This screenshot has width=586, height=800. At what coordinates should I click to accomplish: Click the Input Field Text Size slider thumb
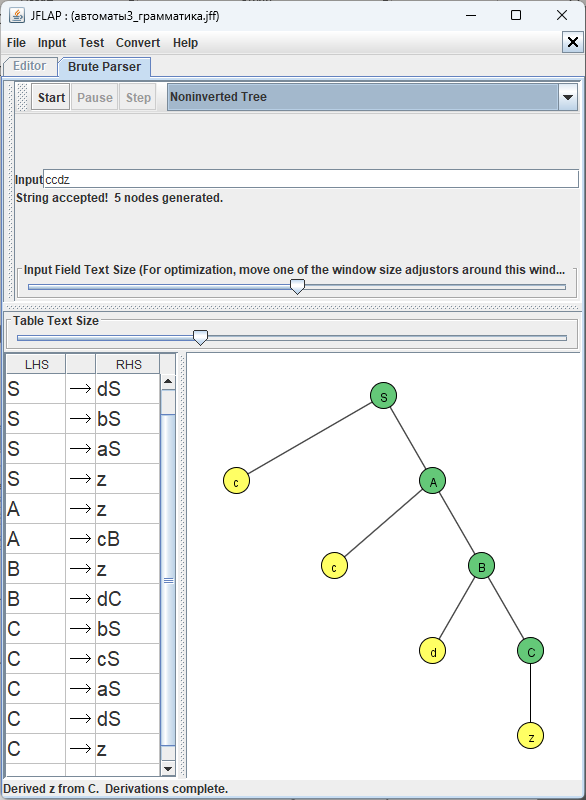coord(297,286)
